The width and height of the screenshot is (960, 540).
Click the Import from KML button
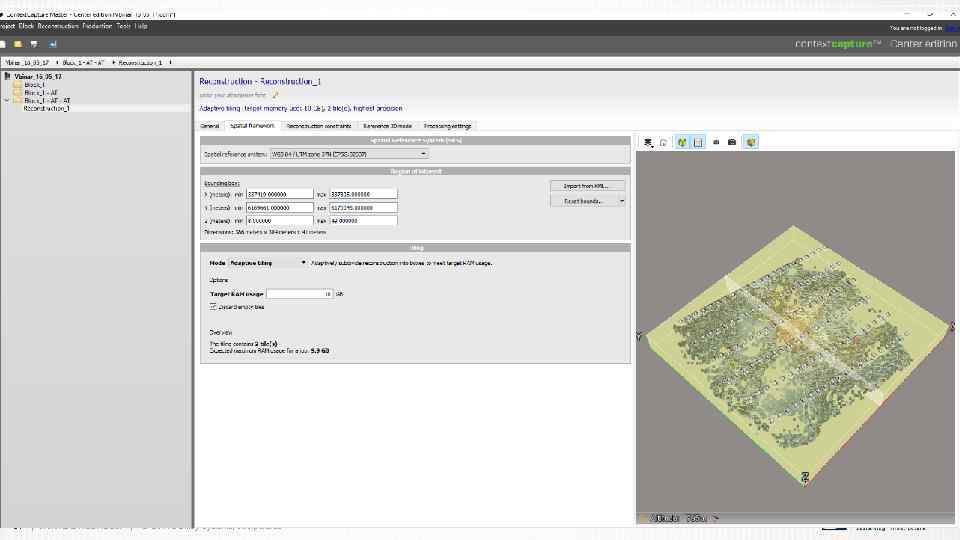coord(587,186)
